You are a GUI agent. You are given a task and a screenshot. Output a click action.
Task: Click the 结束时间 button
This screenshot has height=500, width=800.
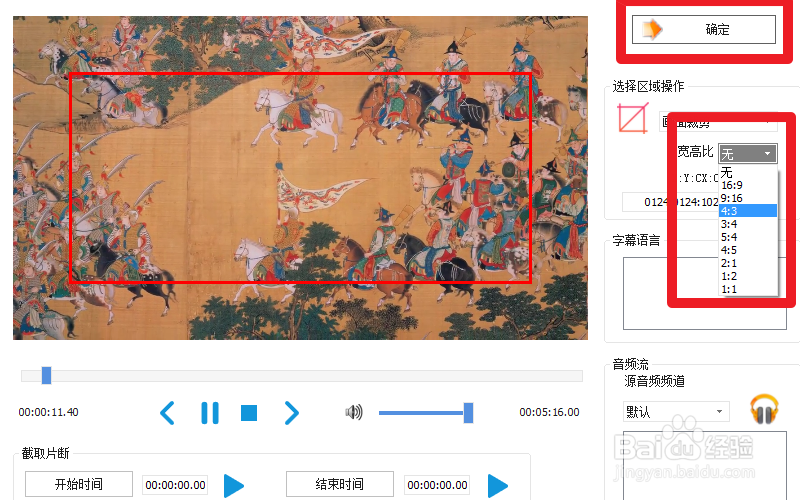tap(340, 484)
